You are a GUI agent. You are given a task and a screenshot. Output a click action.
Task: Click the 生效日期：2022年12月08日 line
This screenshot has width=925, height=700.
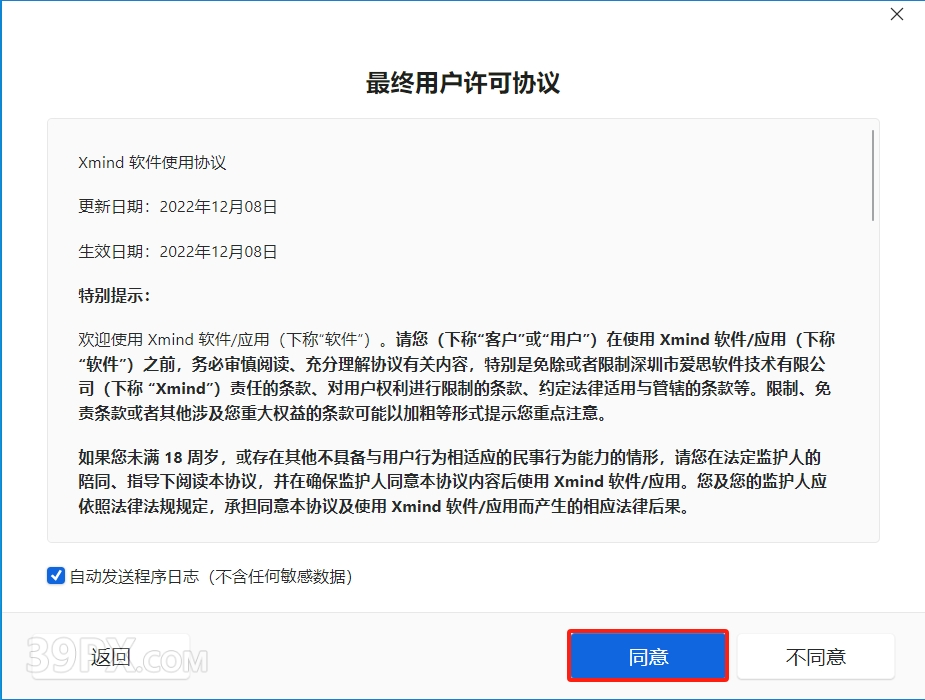[x=178, y=251]
